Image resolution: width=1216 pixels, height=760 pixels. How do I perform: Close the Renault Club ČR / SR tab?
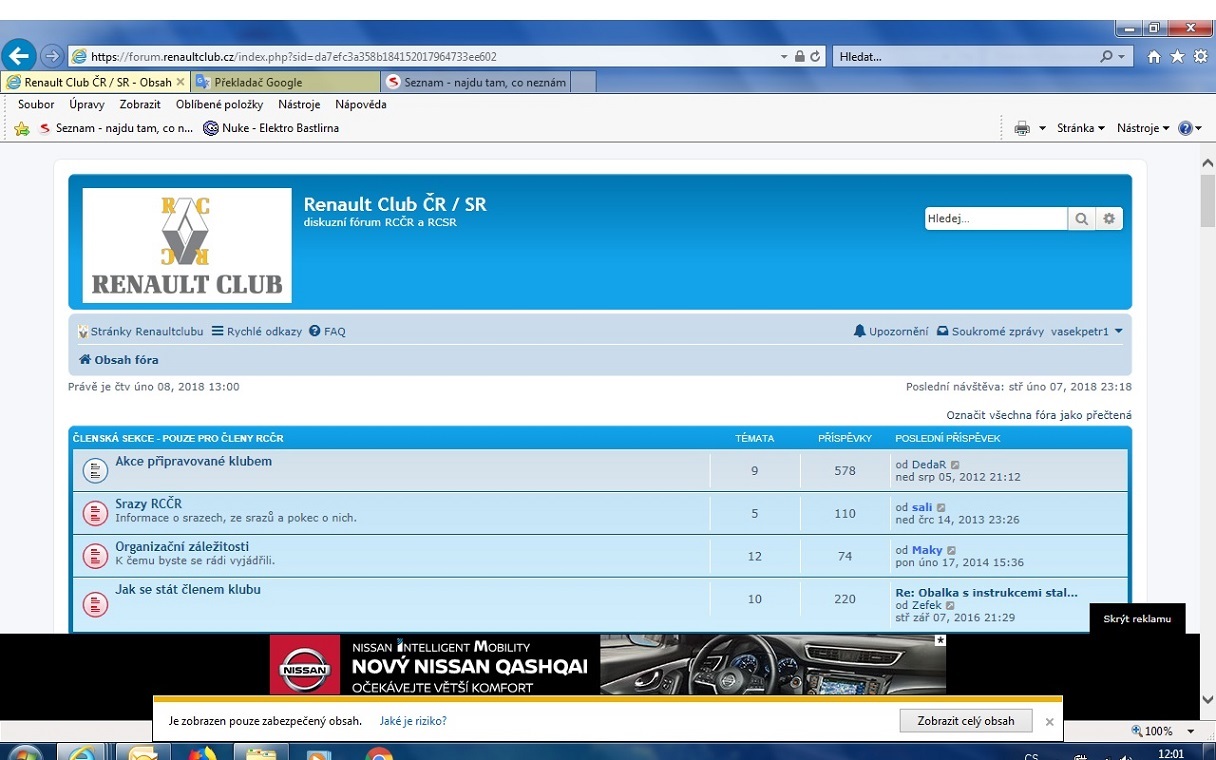180,82
